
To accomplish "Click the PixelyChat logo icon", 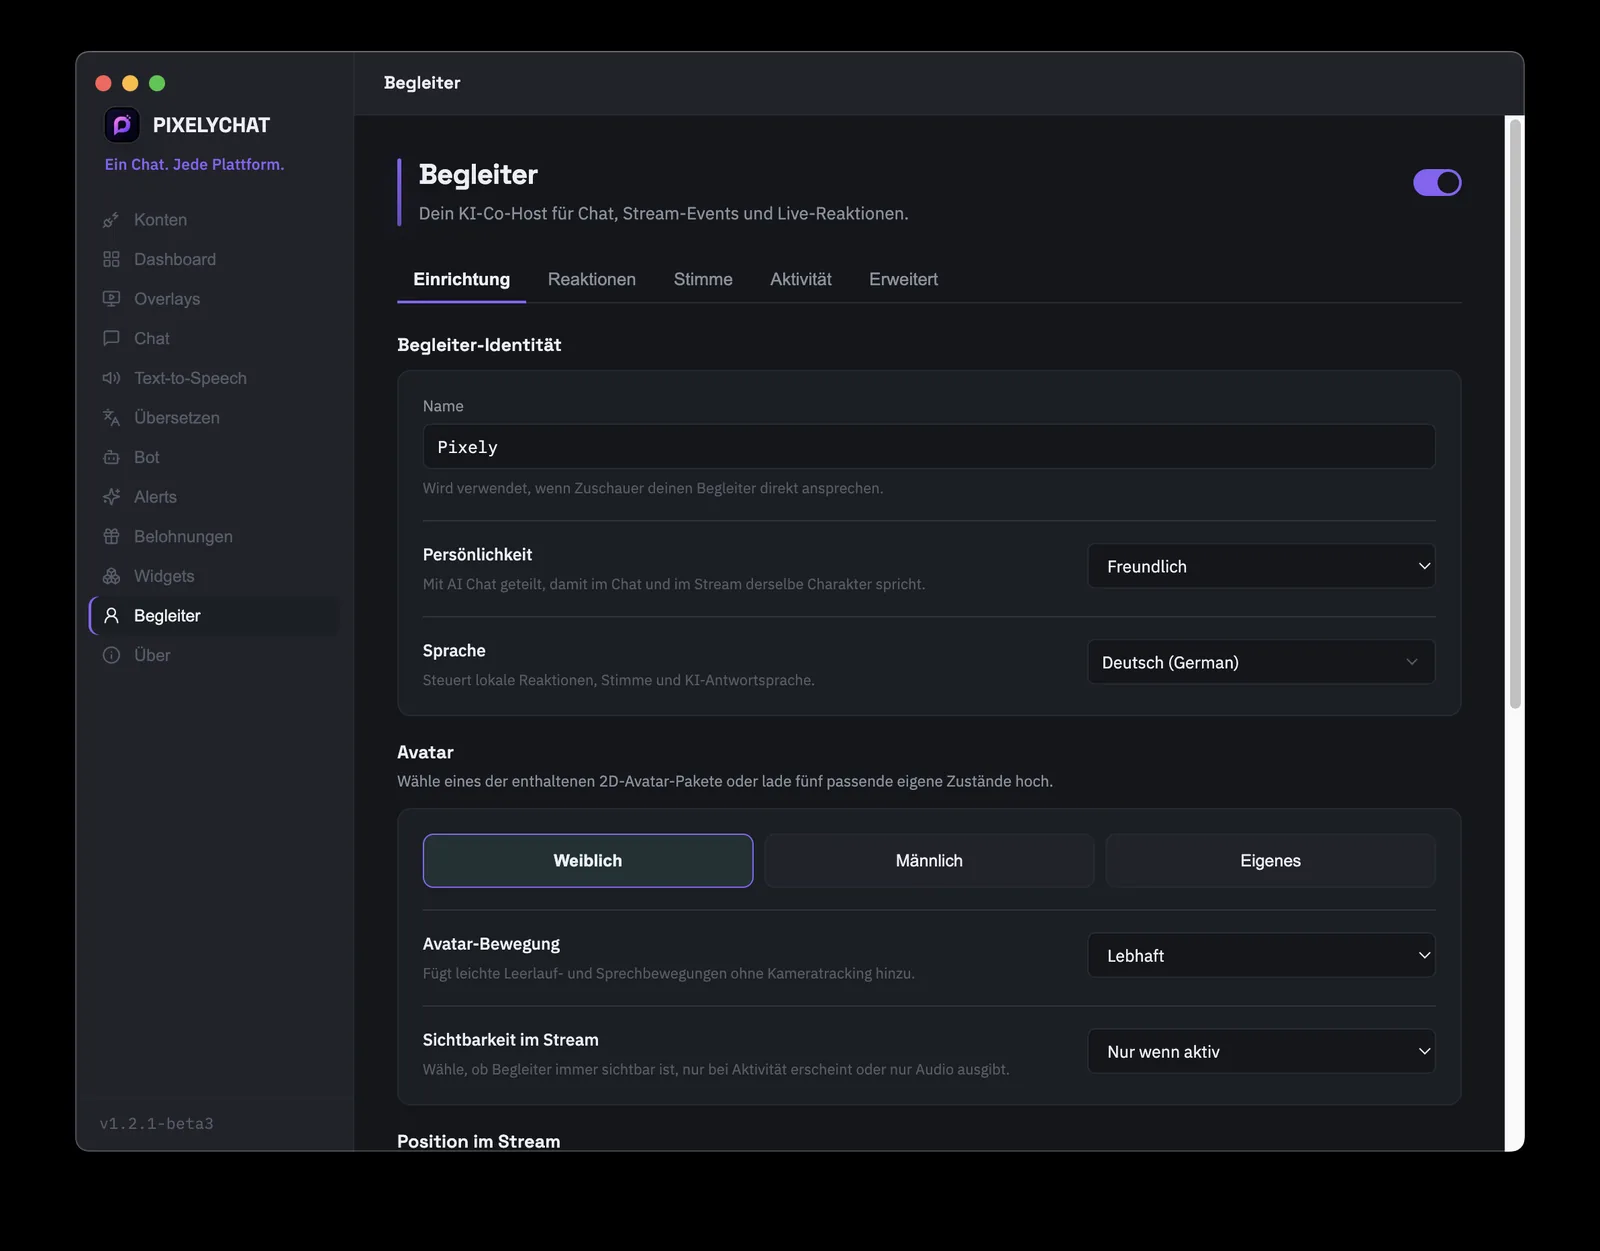I will (x=122, y=125).
